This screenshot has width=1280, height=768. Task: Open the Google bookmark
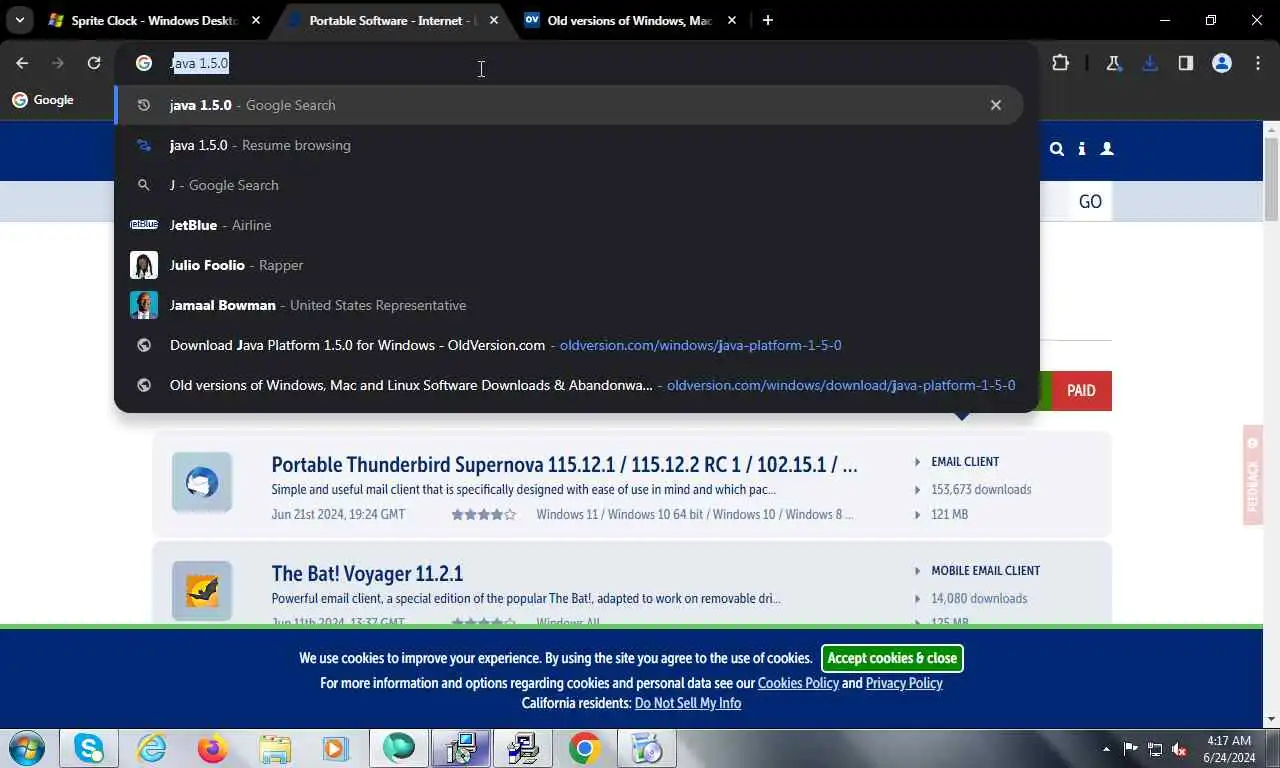[x=43, y=100]
